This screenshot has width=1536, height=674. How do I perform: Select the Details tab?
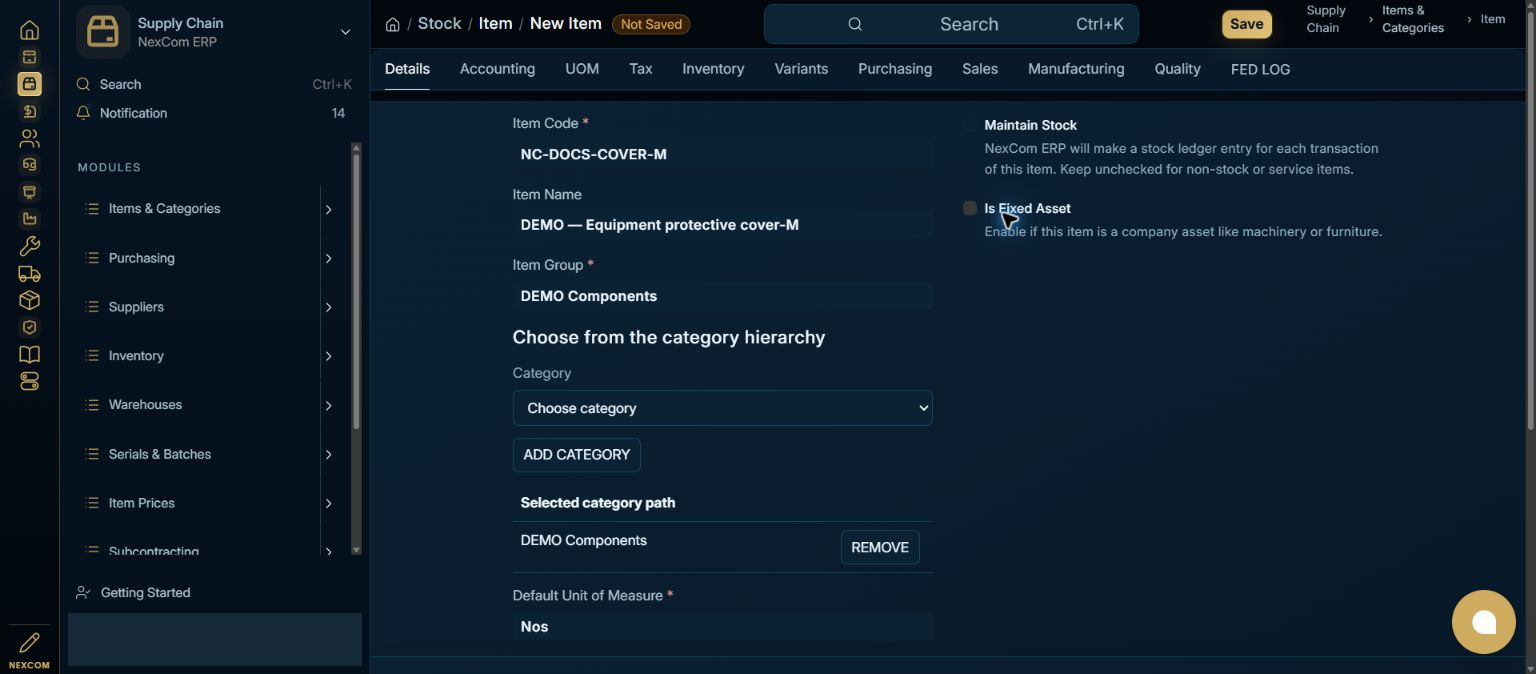pyautogui.click(x=407, y=69)
